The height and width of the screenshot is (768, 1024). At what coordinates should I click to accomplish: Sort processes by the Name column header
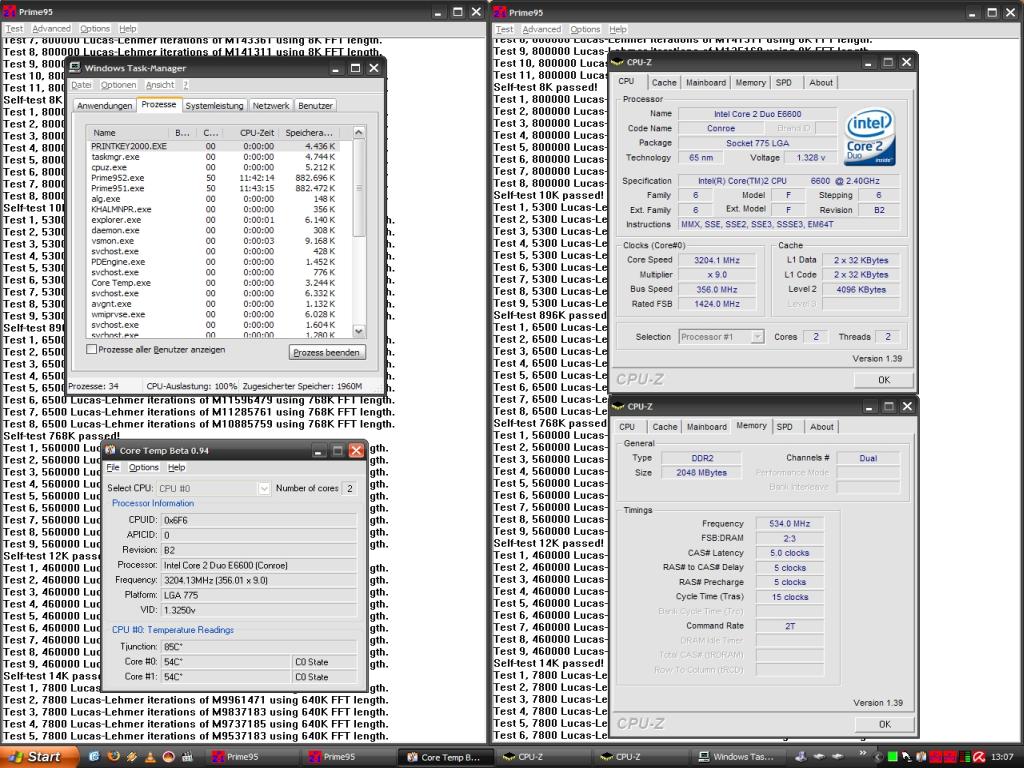click(x=128, y=133)
